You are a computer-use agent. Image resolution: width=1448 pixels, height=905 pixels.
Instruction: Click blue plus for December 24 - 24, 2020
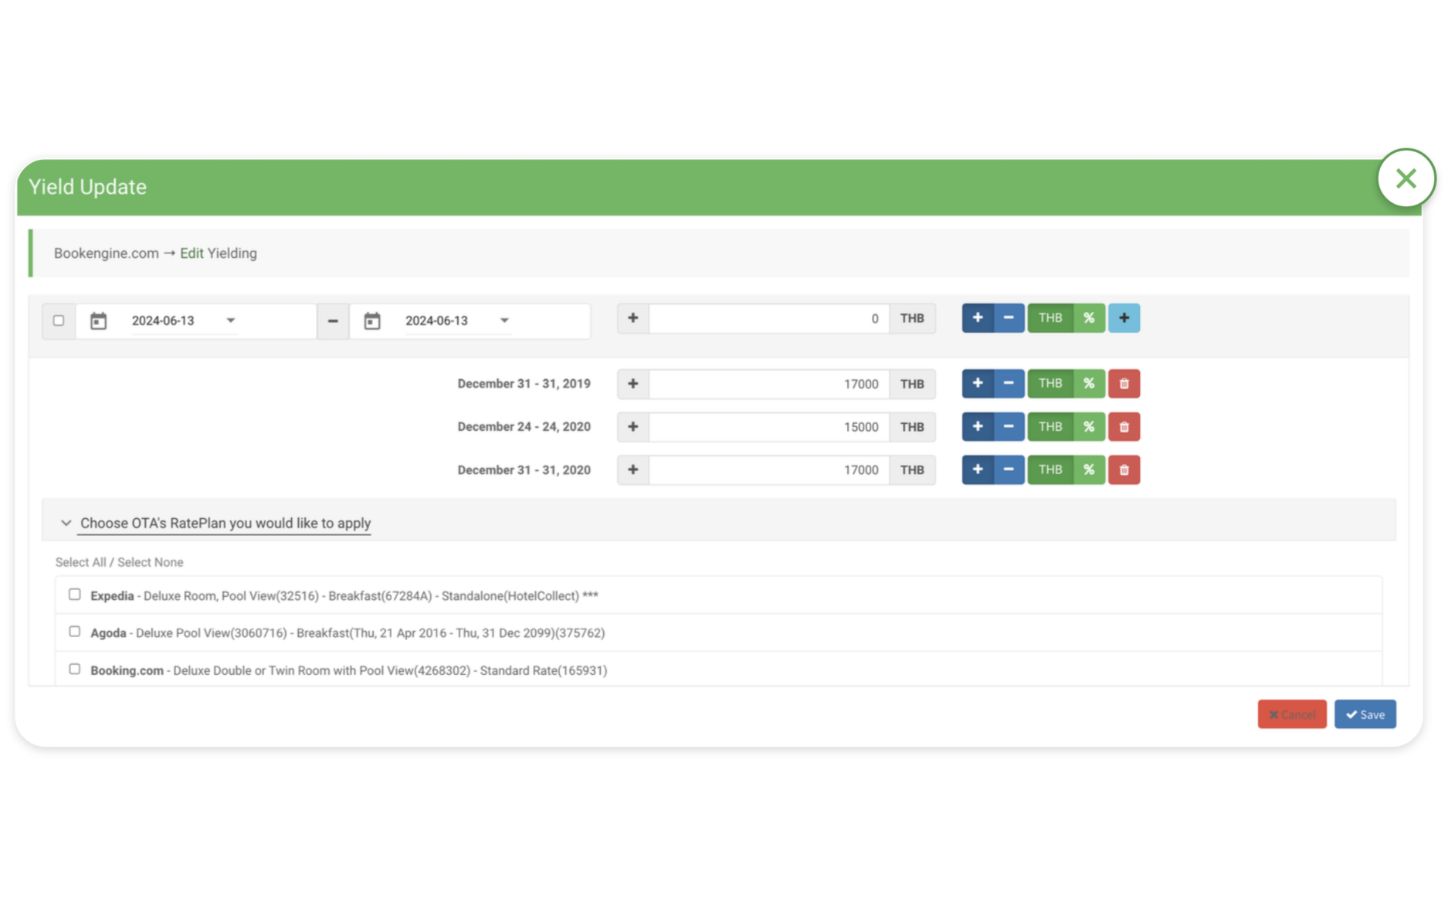[x=978, y=427]
